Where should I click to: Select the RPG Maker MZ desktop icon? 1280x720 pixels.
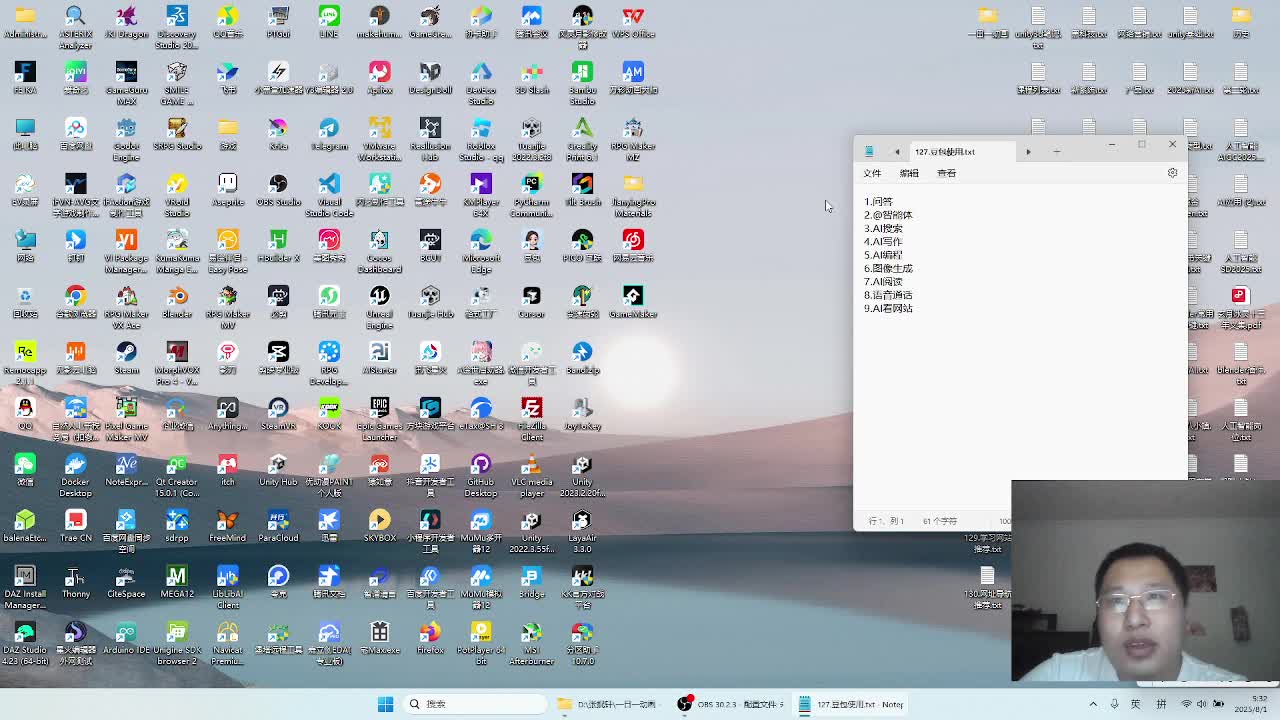pyautogui.click(x=633, y=139)
